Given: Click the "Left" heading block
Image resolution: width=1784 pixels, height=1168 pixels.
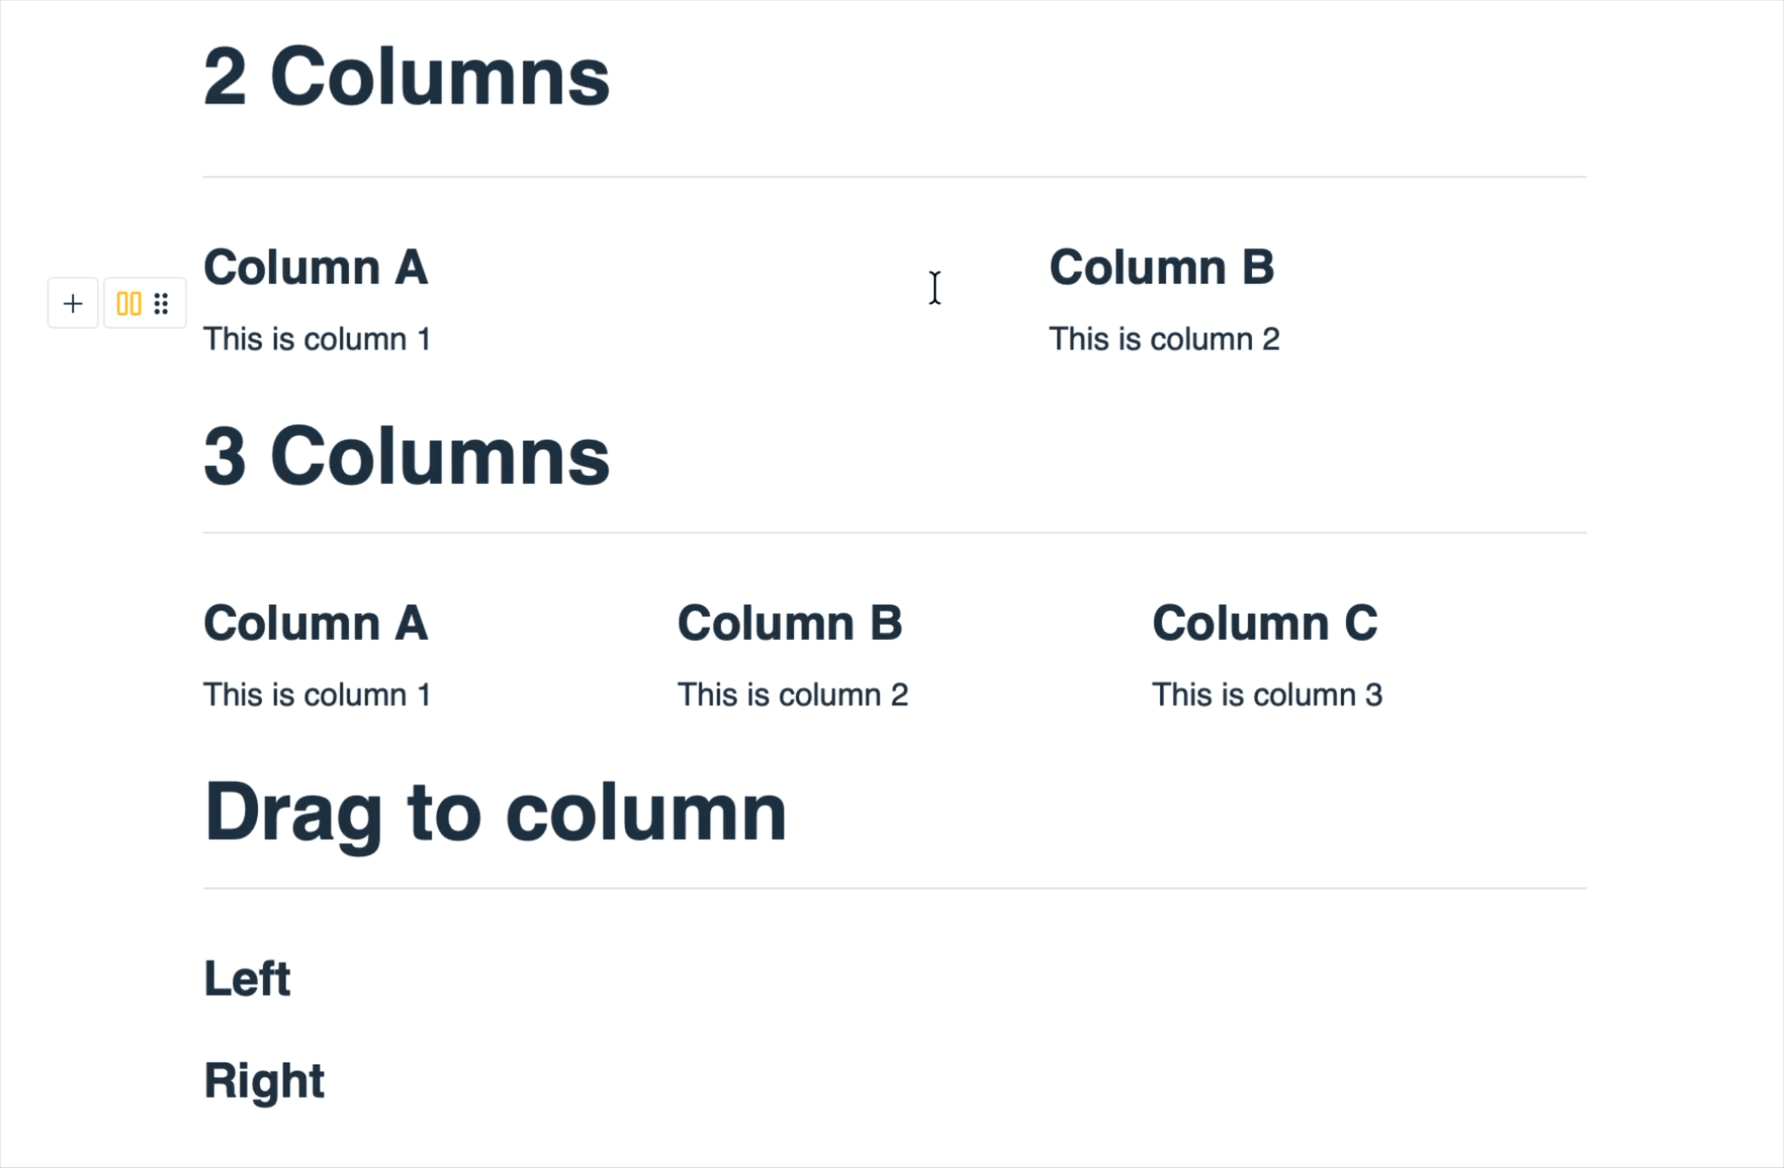Looking at the screenshot, I should coord(247,978).
